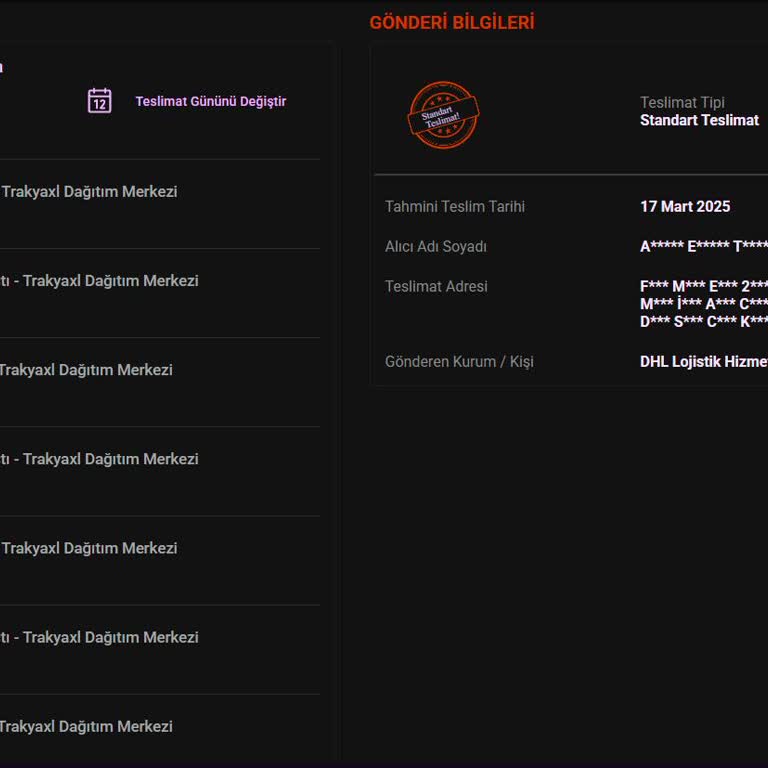The height and width of the screenshot is (768, 768).
Task: Open the Teslimat Gününü Değiştir link
Action: [210, 101]
